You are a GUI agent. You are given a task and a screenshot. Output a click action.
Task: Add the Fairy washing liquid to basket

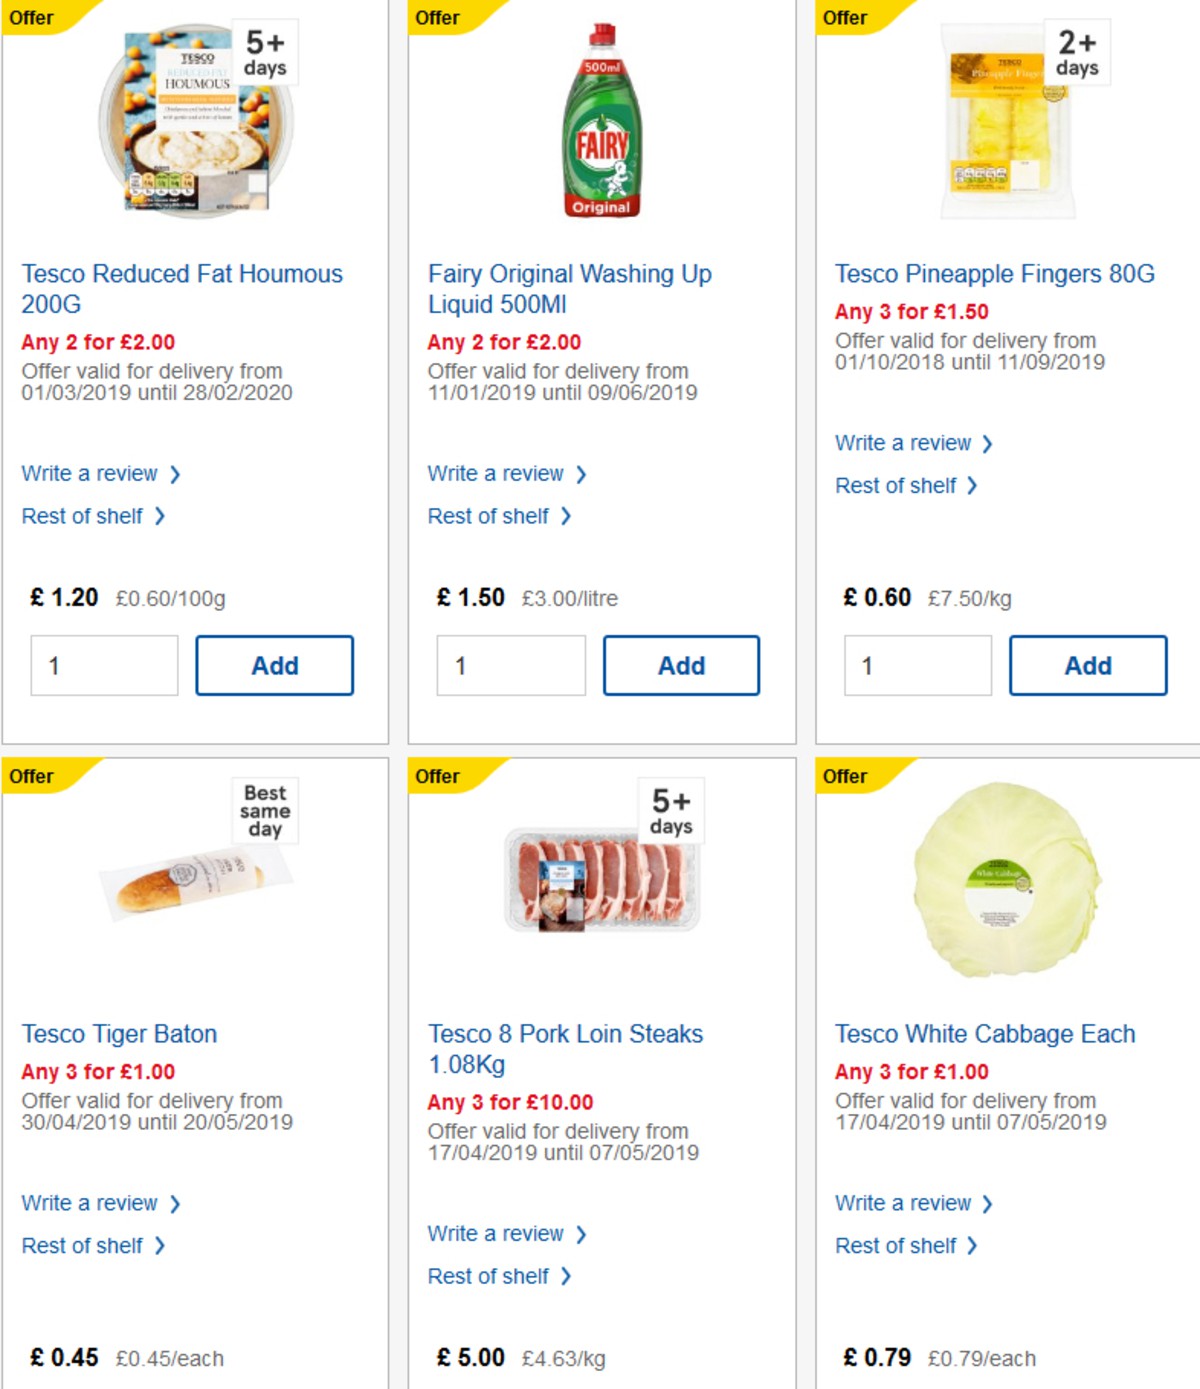[x=681, y=665]
